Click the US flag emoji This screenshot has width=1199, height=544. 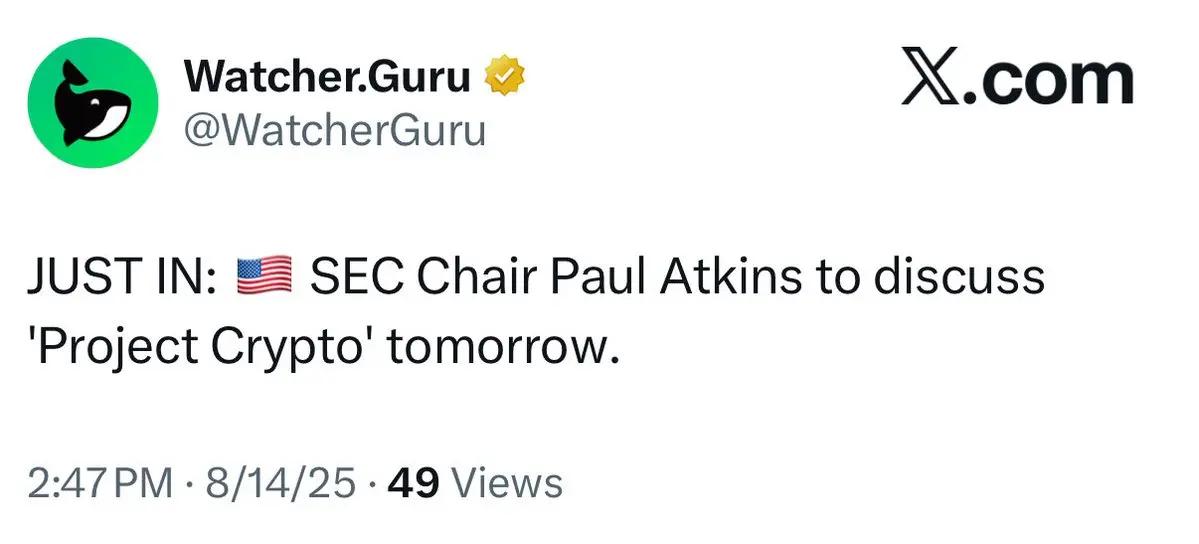click(x=264, y=276)
